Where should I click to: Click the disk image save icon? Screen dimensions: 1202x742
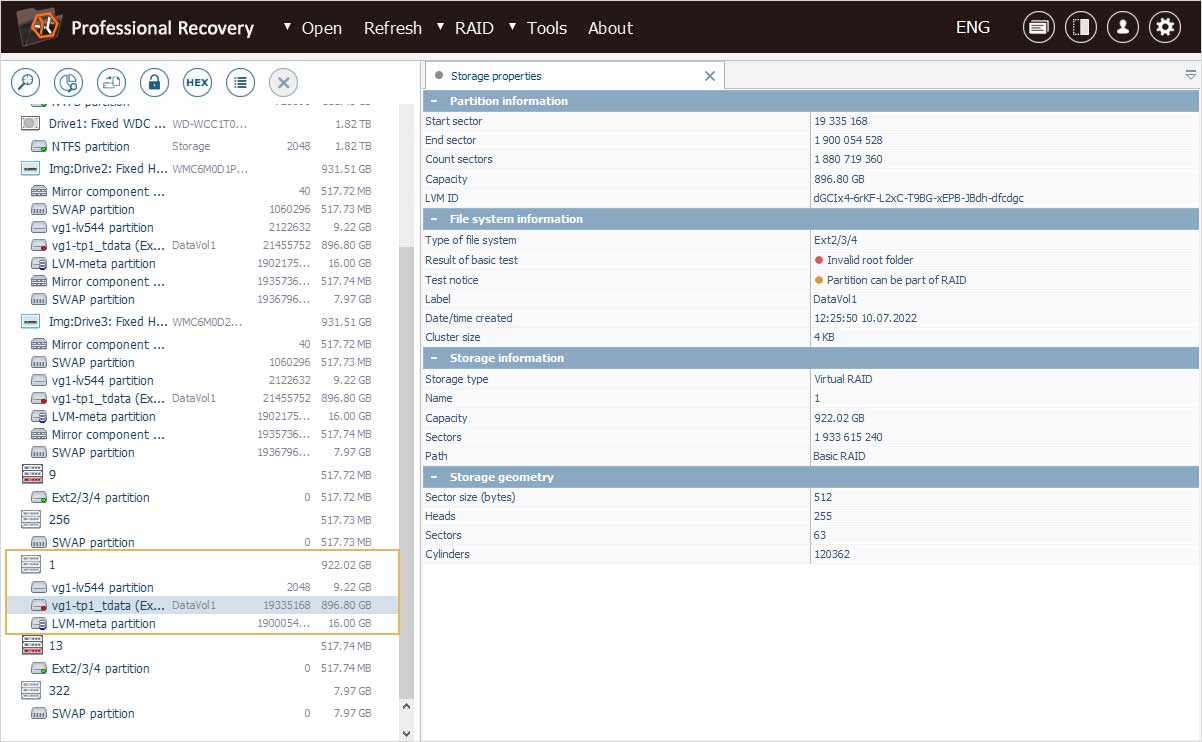(111, 82)
